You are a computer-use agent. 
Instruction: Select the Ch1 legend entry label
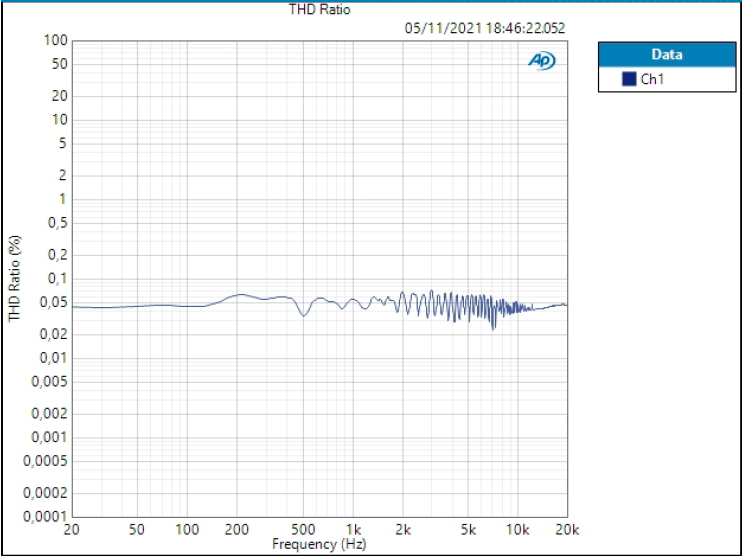coord(652,79)
